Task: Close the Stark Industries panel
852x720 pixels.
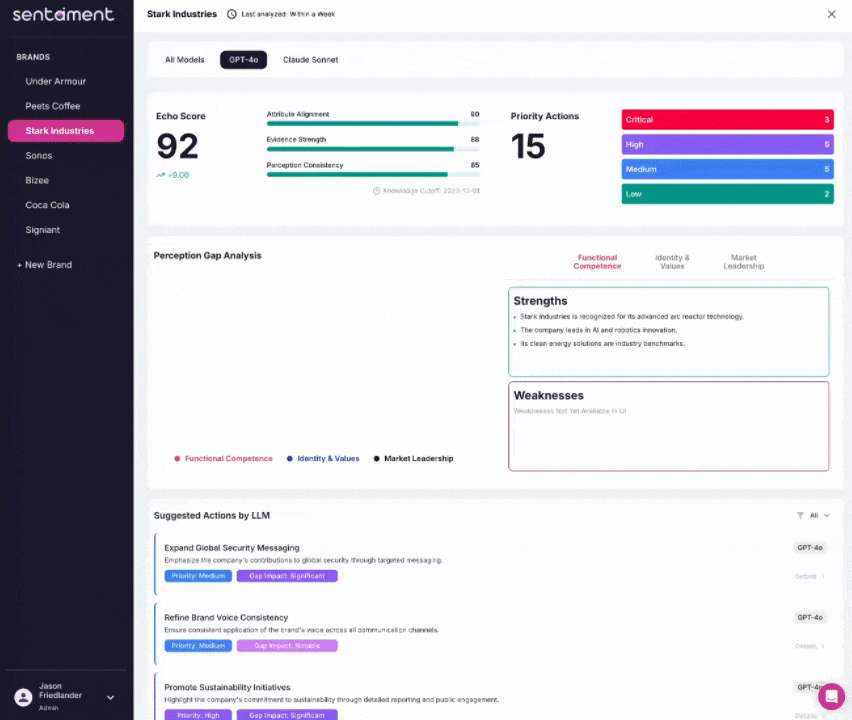Action: 831,14
